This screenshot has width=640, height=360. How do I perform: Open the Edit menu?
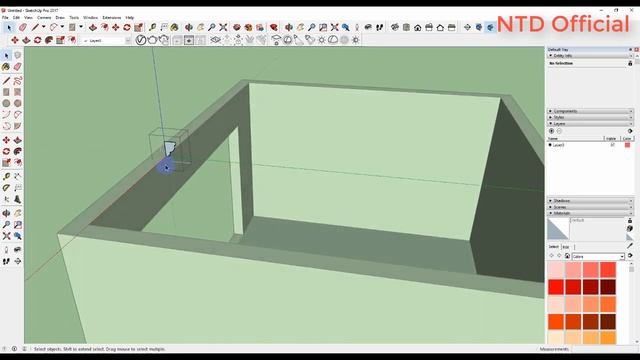click(x=16, y=18)
